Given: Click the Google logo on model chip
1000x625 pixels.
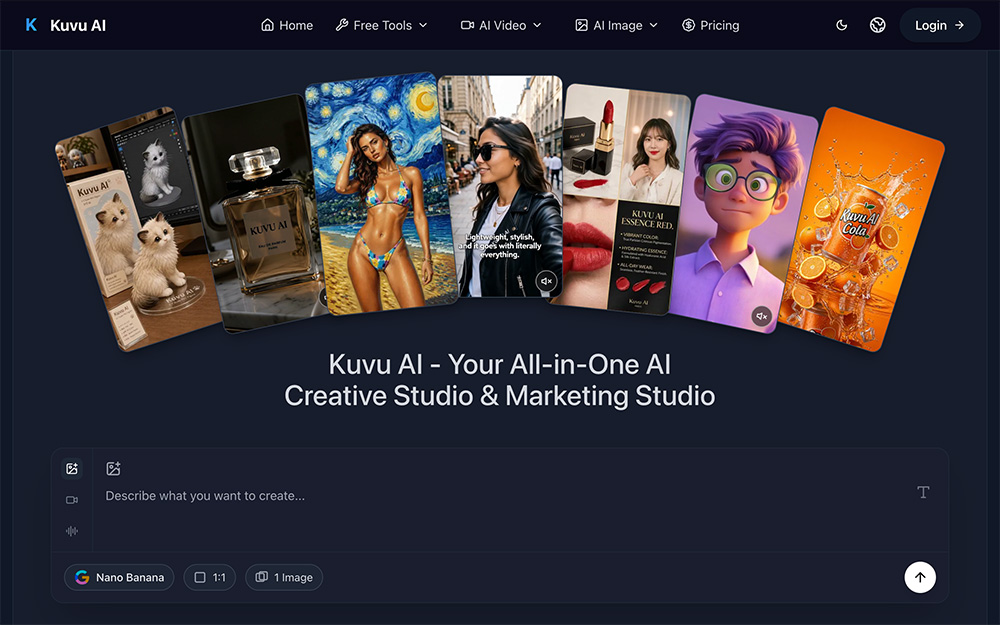Looking at the screenshot, I should (x=82, y=577).
